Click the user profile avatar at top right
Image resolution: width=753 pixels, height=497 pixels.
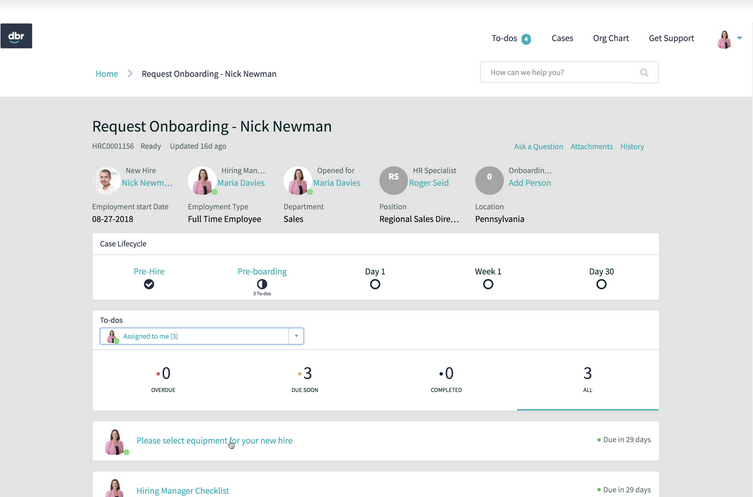724,39
